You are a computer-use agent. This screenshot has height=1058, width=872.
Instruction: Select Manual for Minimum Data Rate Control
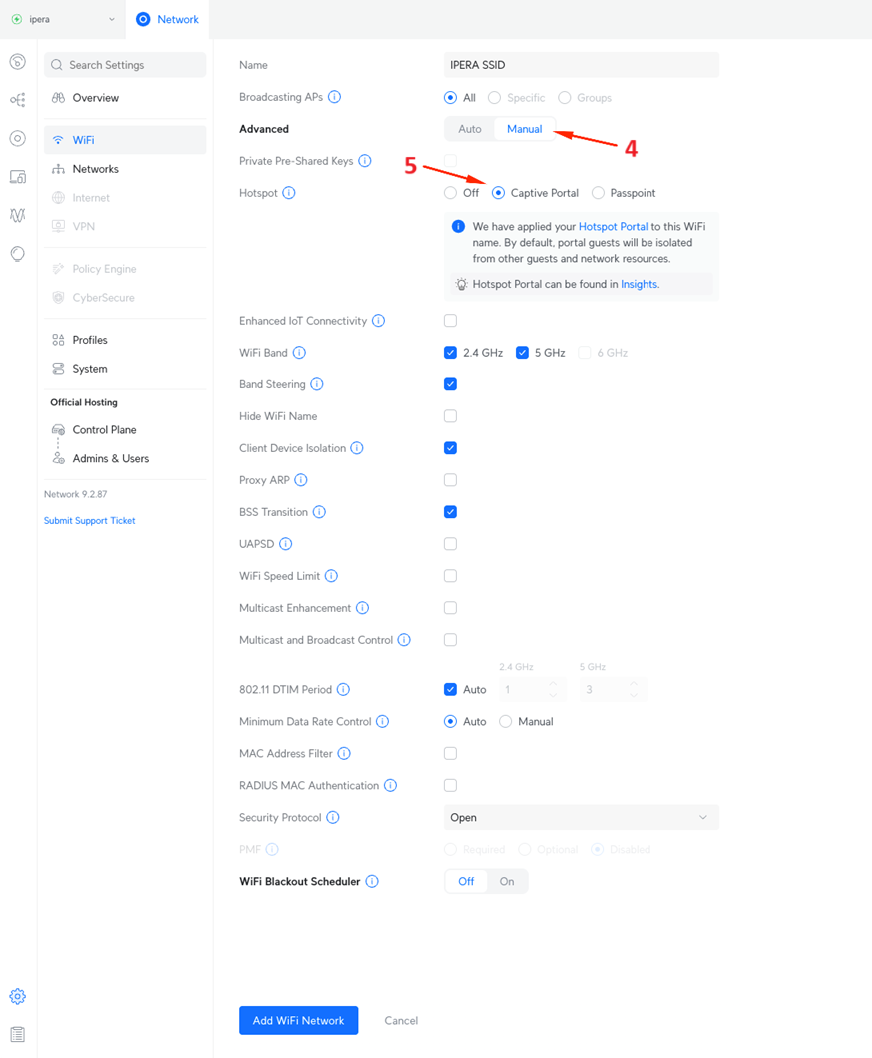tap(506, 721)
